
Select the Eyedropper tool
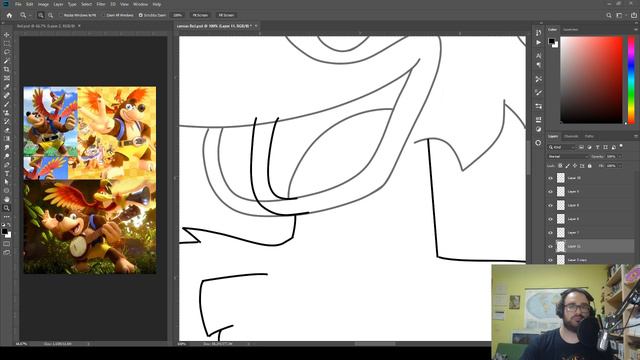click(x=7, y=87)
